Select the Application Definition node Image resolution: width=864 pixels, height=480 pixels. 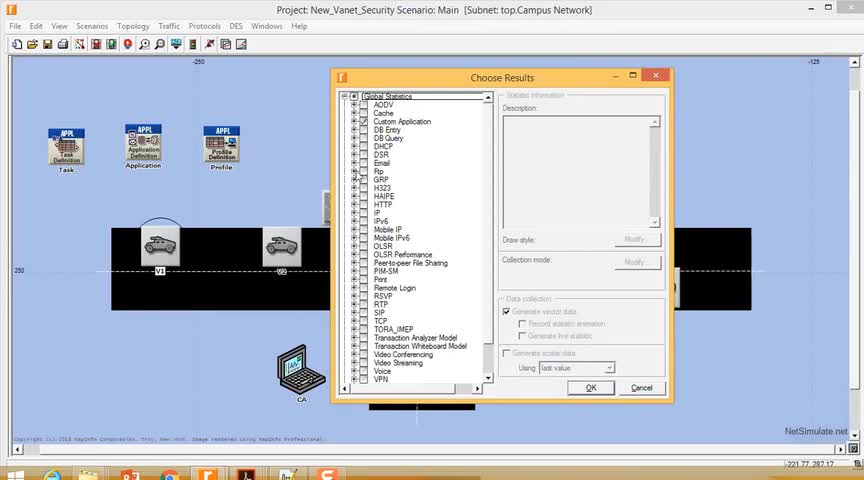[143, 142]
